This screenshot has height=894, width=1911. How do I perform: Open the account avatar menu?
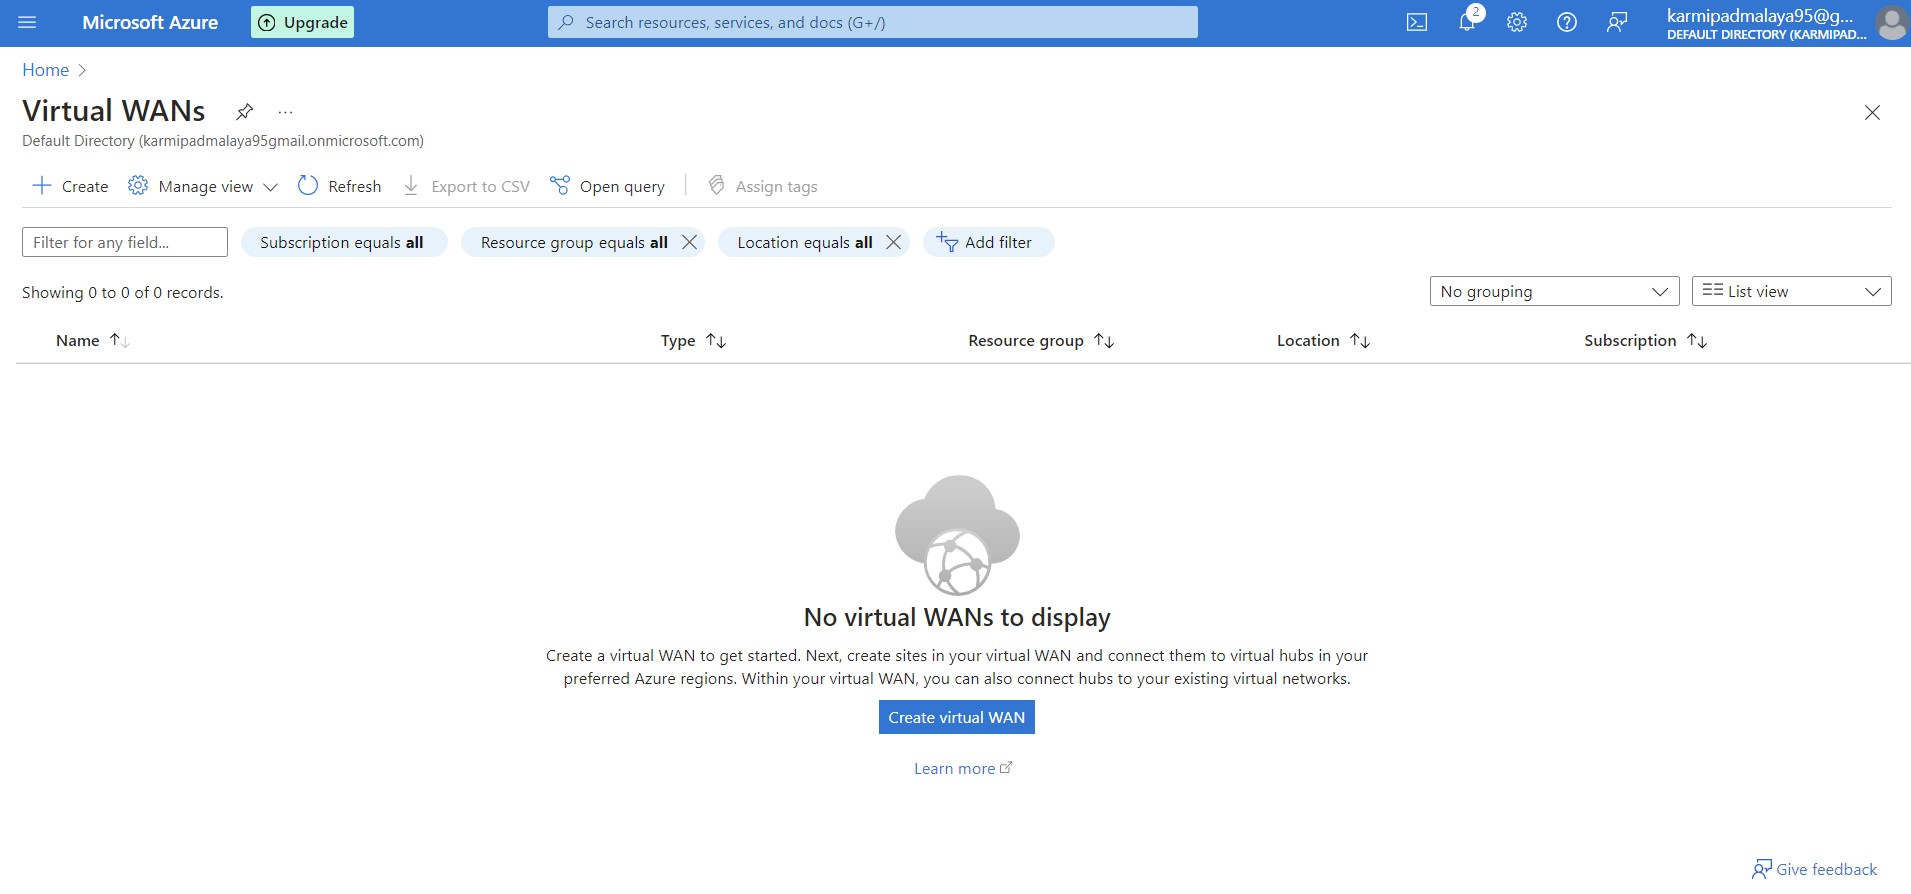[1891, 22]
